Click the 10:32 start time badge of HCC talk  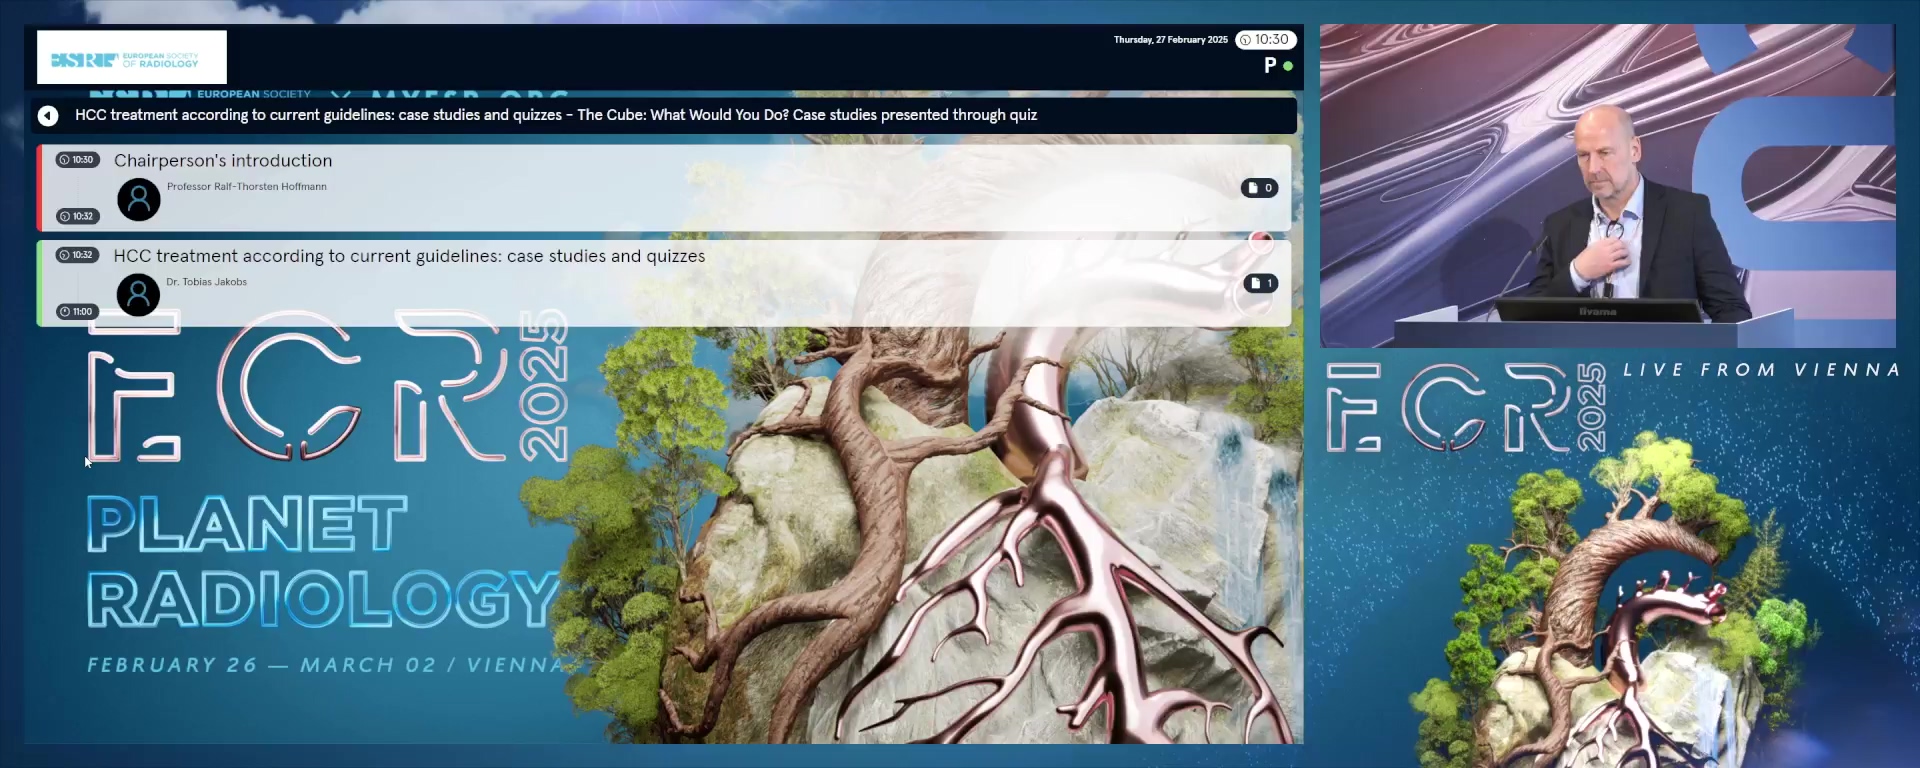click(x=77, y=255)
